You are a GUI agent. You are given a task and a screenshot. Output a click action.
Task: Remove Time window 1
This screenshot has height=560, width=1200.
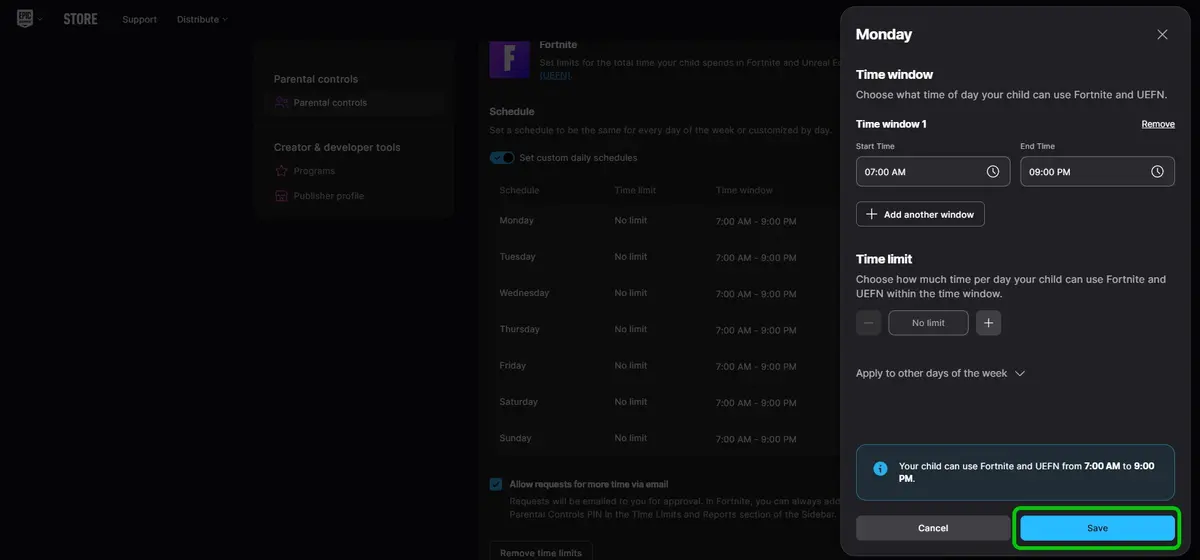1158,124
